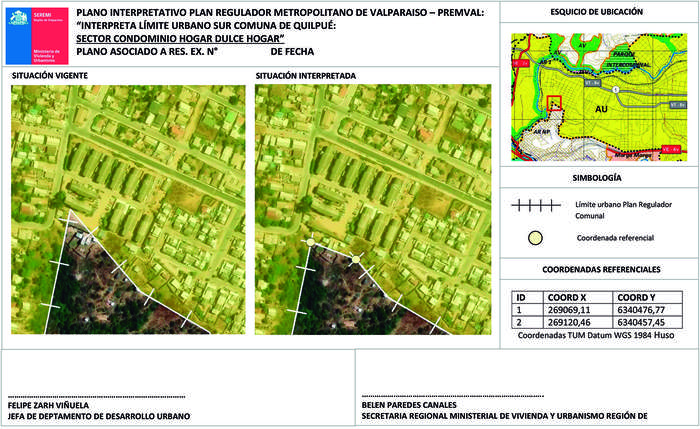The height and width of the screenshot is (429, 700).
Task: Select the red location square in locator map
Action: pos(554,106)
